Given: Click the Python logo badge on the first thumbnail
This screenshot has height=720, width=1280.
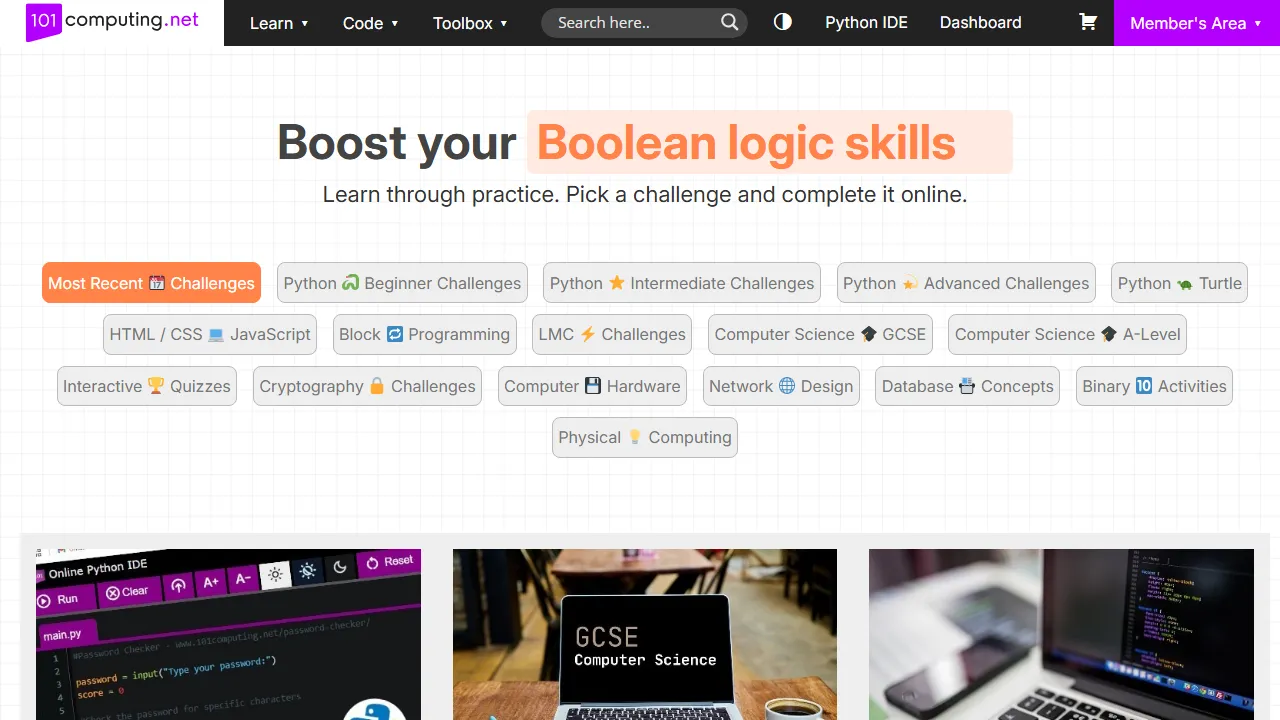Looking at the screenshot, I should pyautogui.click(x=375, y=713).
